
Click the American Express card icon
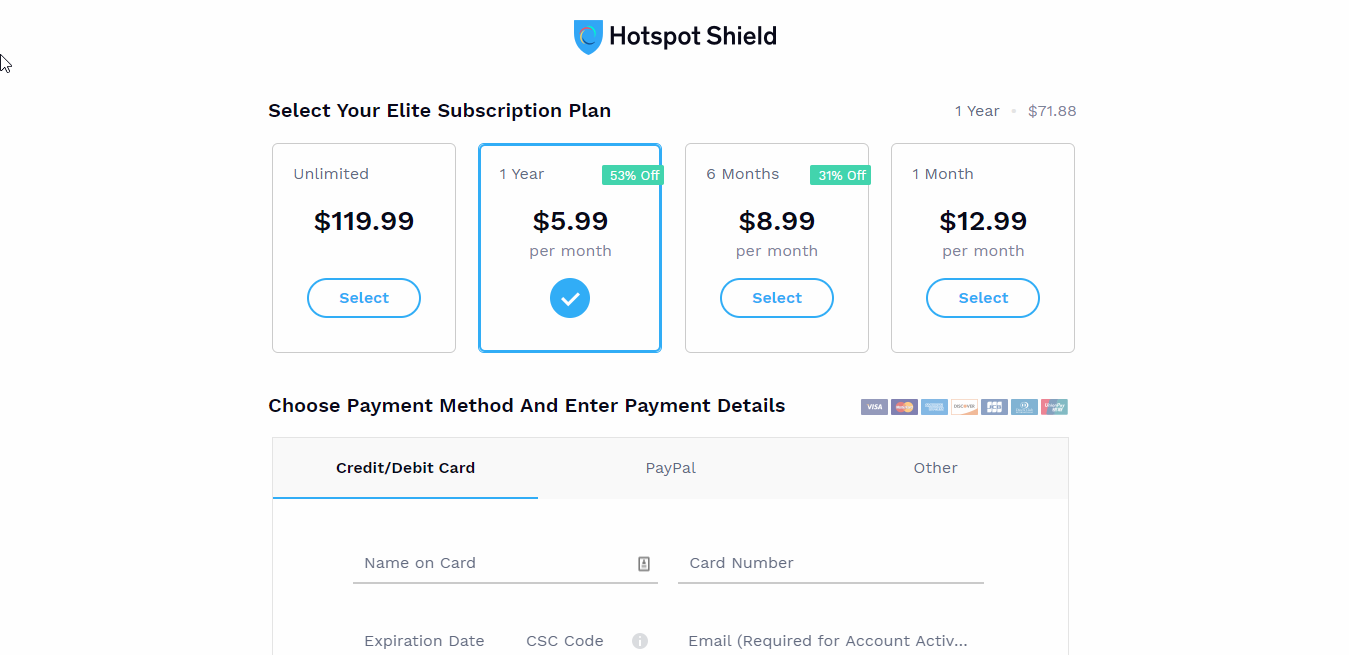tap(934, 407)
